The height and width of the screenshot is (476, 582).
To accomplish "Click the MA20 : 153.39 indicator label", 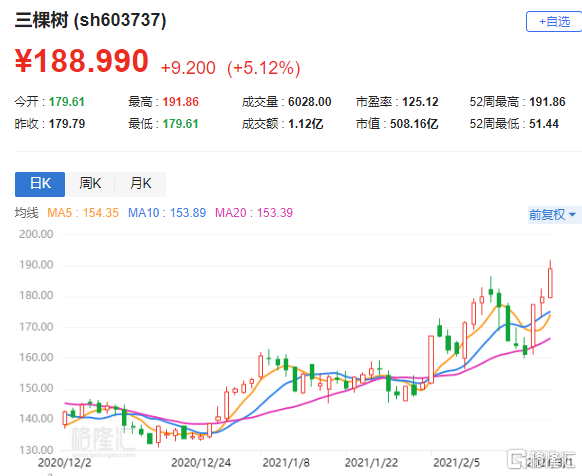I will click(x=254, y=213).
